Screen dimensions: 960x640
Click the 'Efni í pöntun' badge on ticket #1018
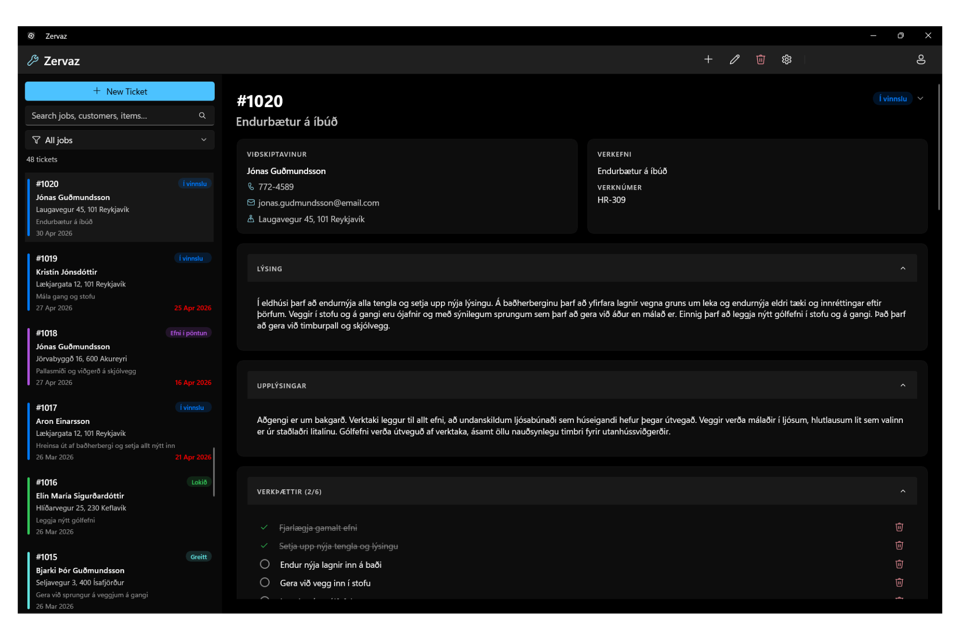(189, 333)
